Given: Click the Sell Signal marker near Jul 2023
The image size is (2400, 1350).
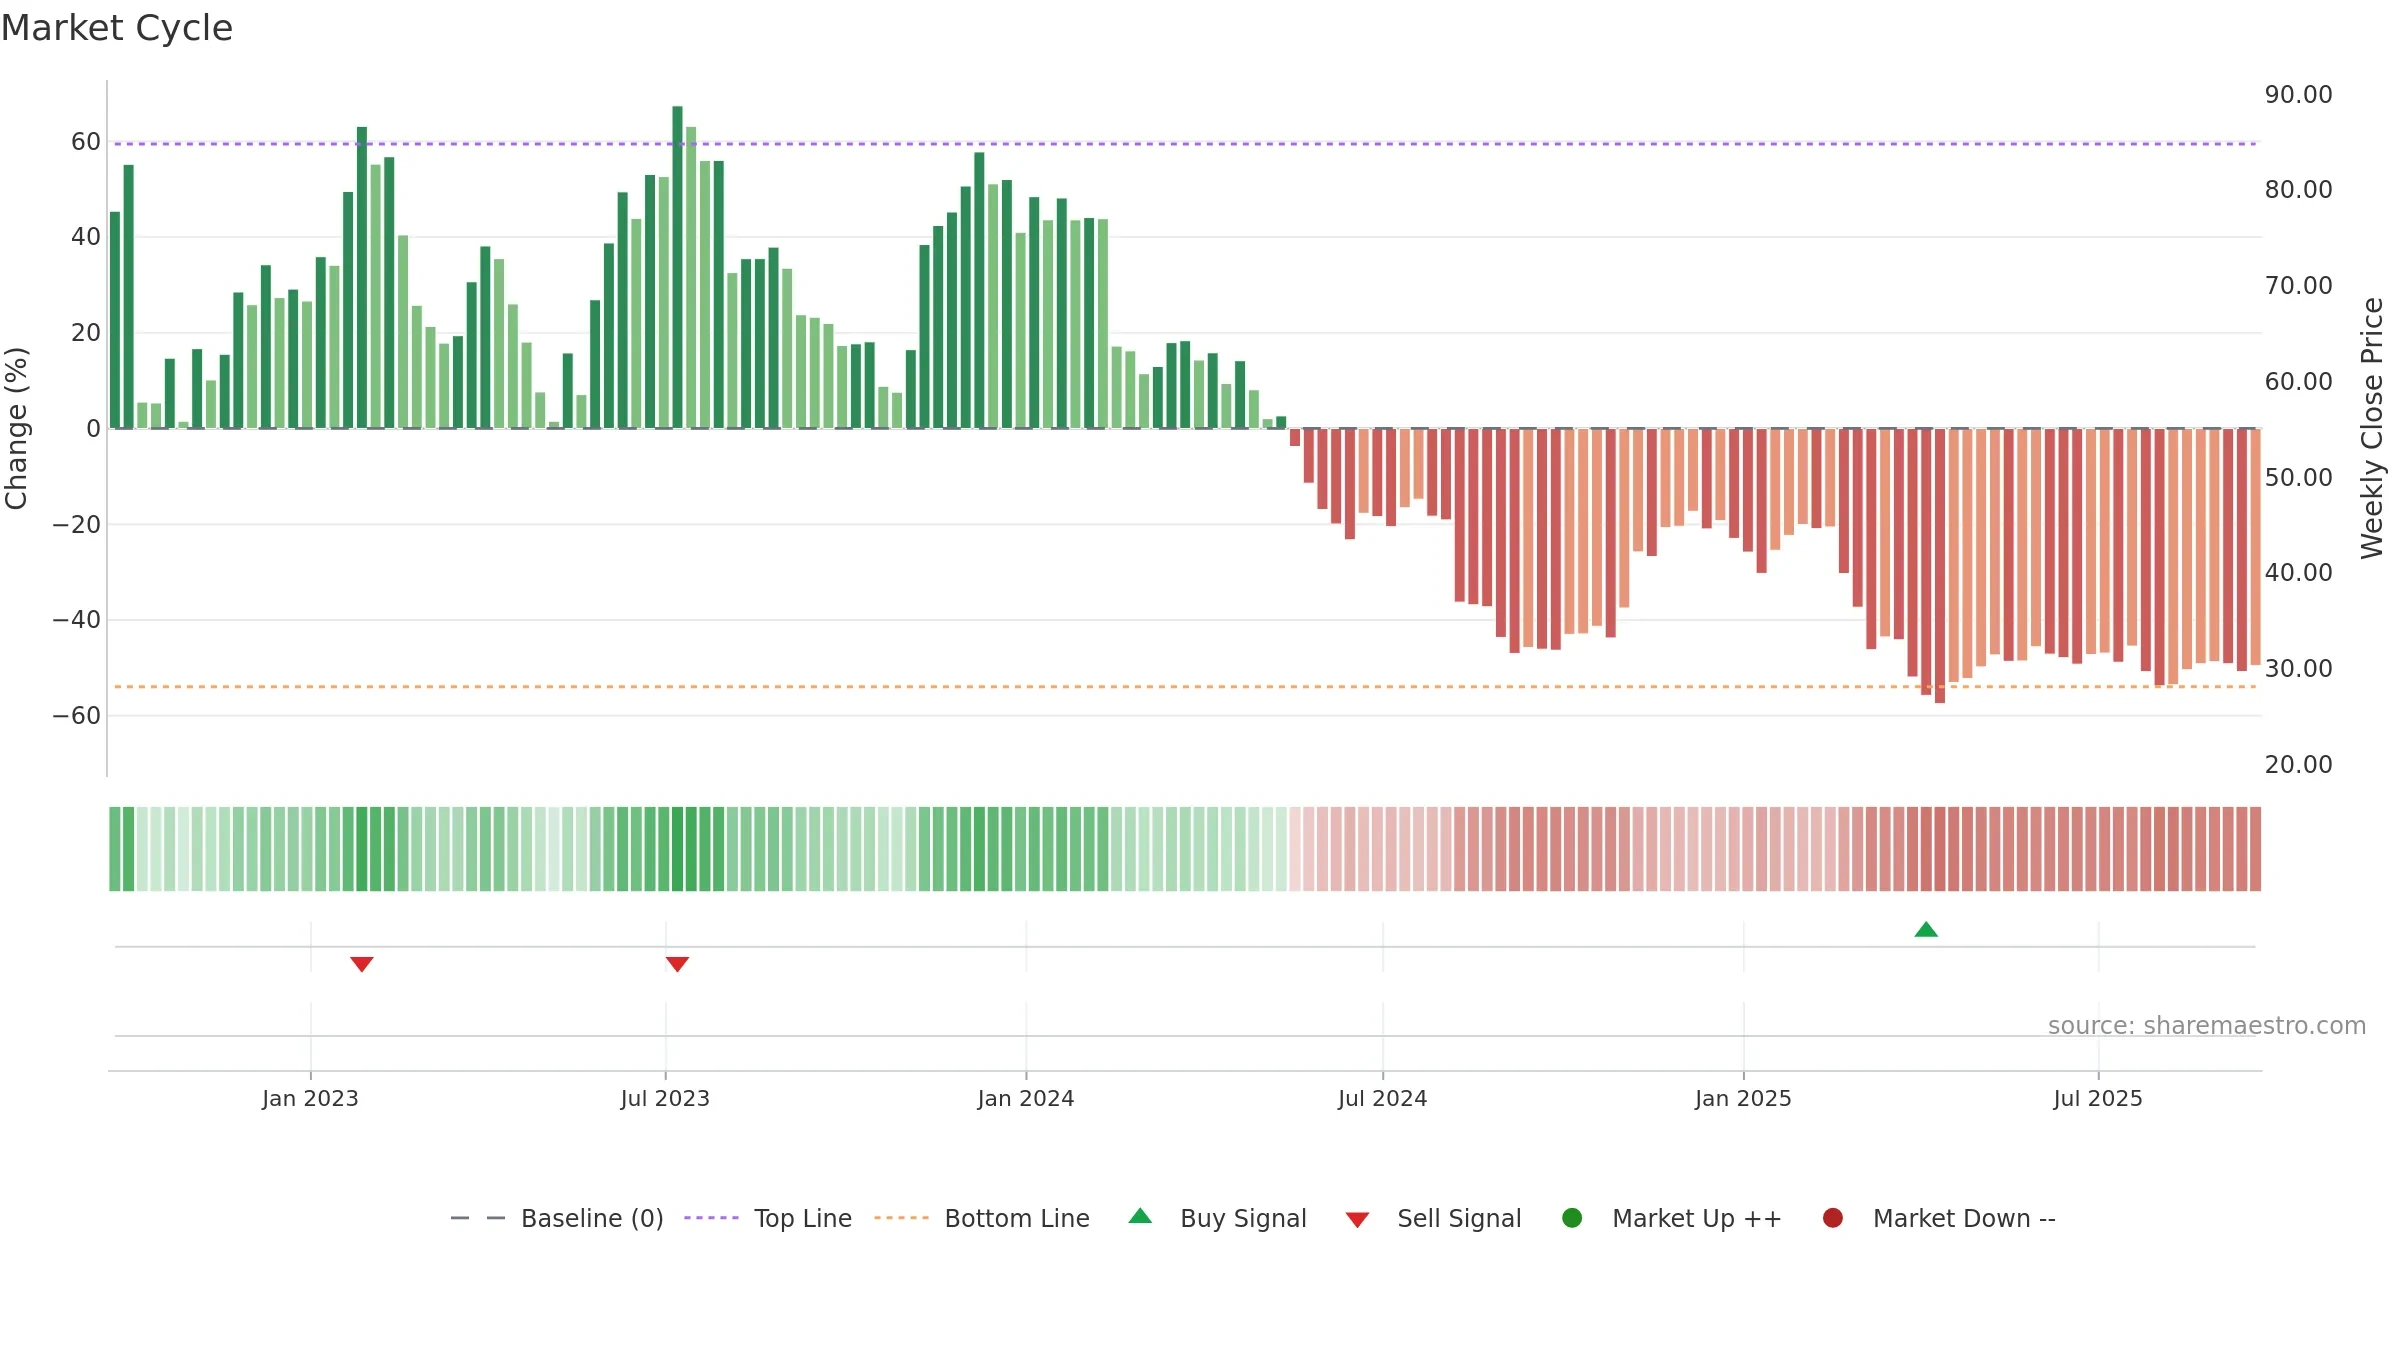Looking at the screenshot, I should point(677,964).
